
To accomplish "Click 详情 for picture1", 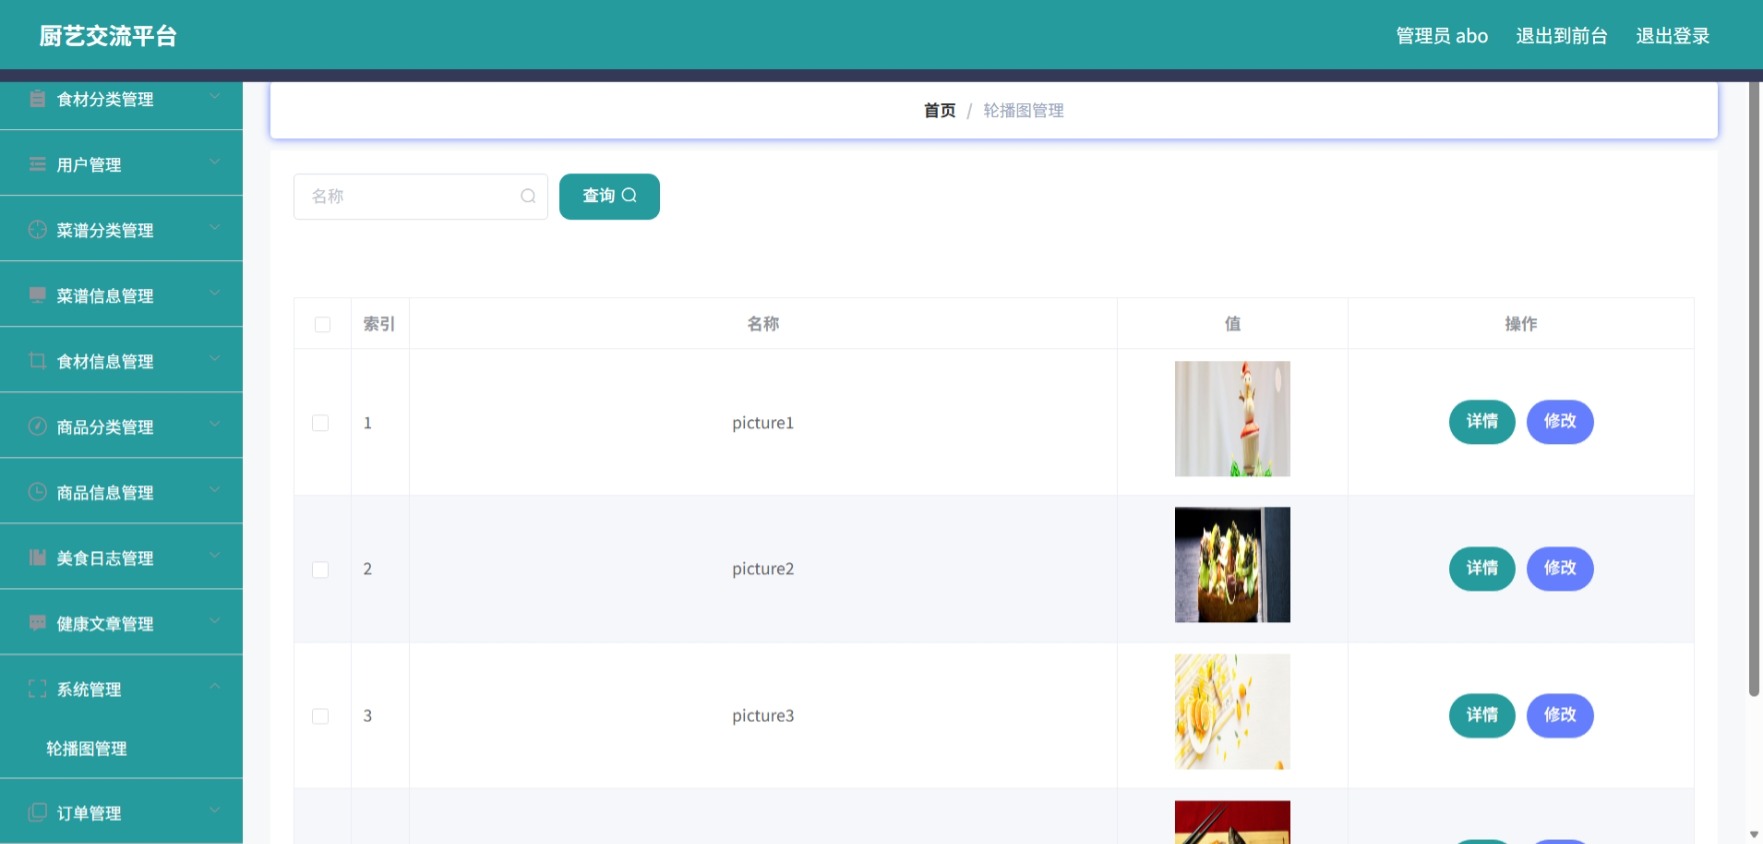I will 1482,421.
